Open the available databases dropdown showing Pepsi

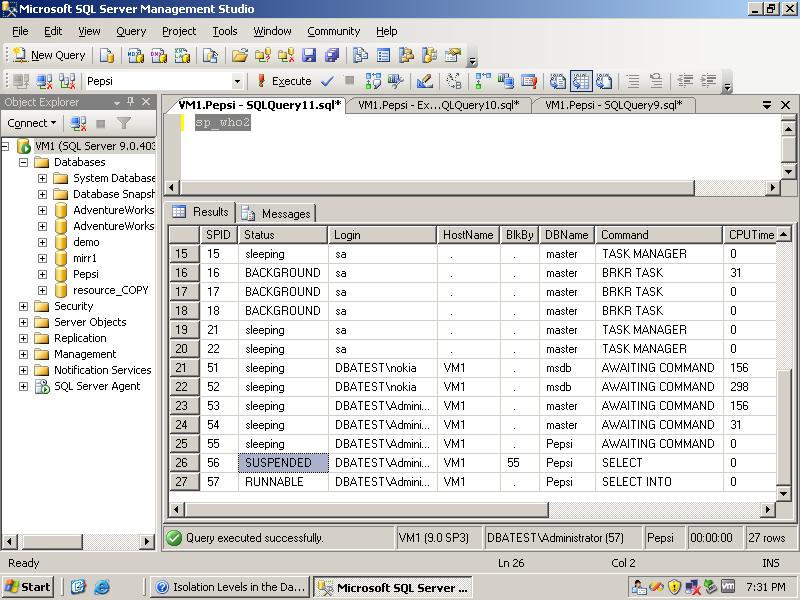[x=239, y=81]
